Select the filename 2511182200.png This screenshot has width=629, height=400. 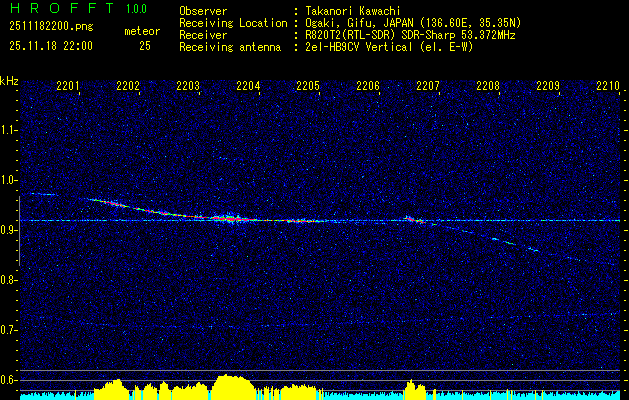click(51, 26)
